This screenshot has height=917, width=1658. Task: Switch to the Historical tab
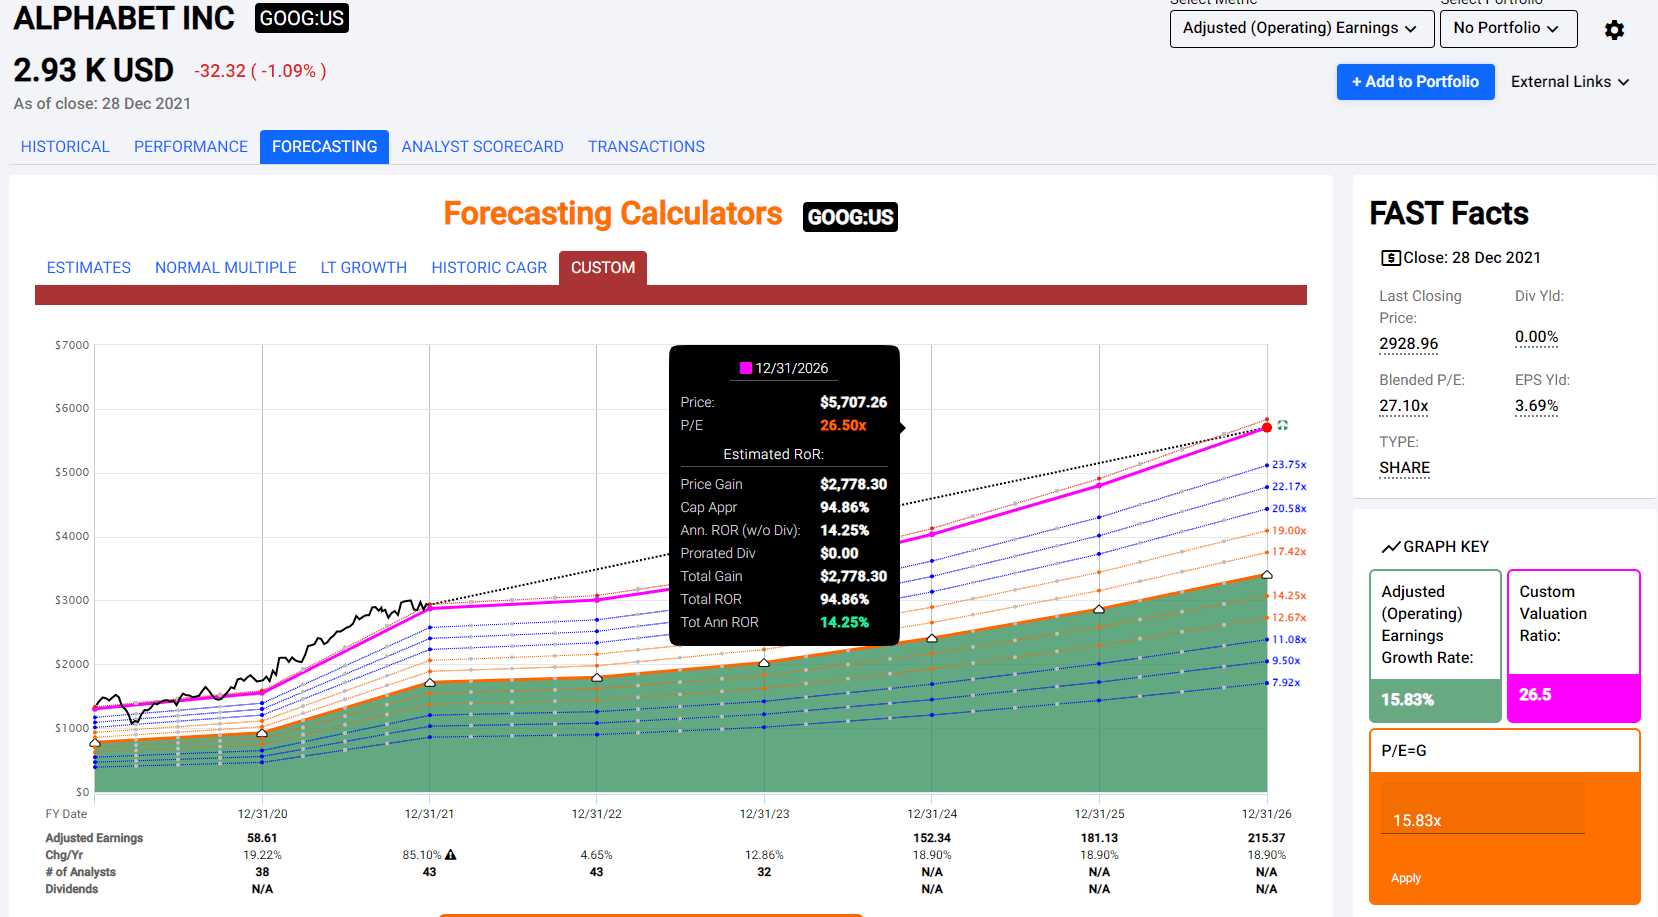pos(65,147)
